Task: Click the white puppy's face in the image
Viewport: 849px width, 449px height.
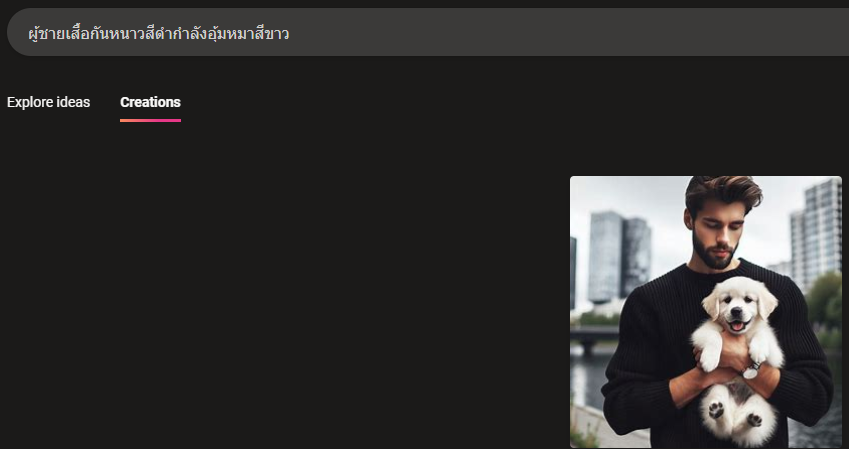Action: pyautogui.click(x=740, y=308)
